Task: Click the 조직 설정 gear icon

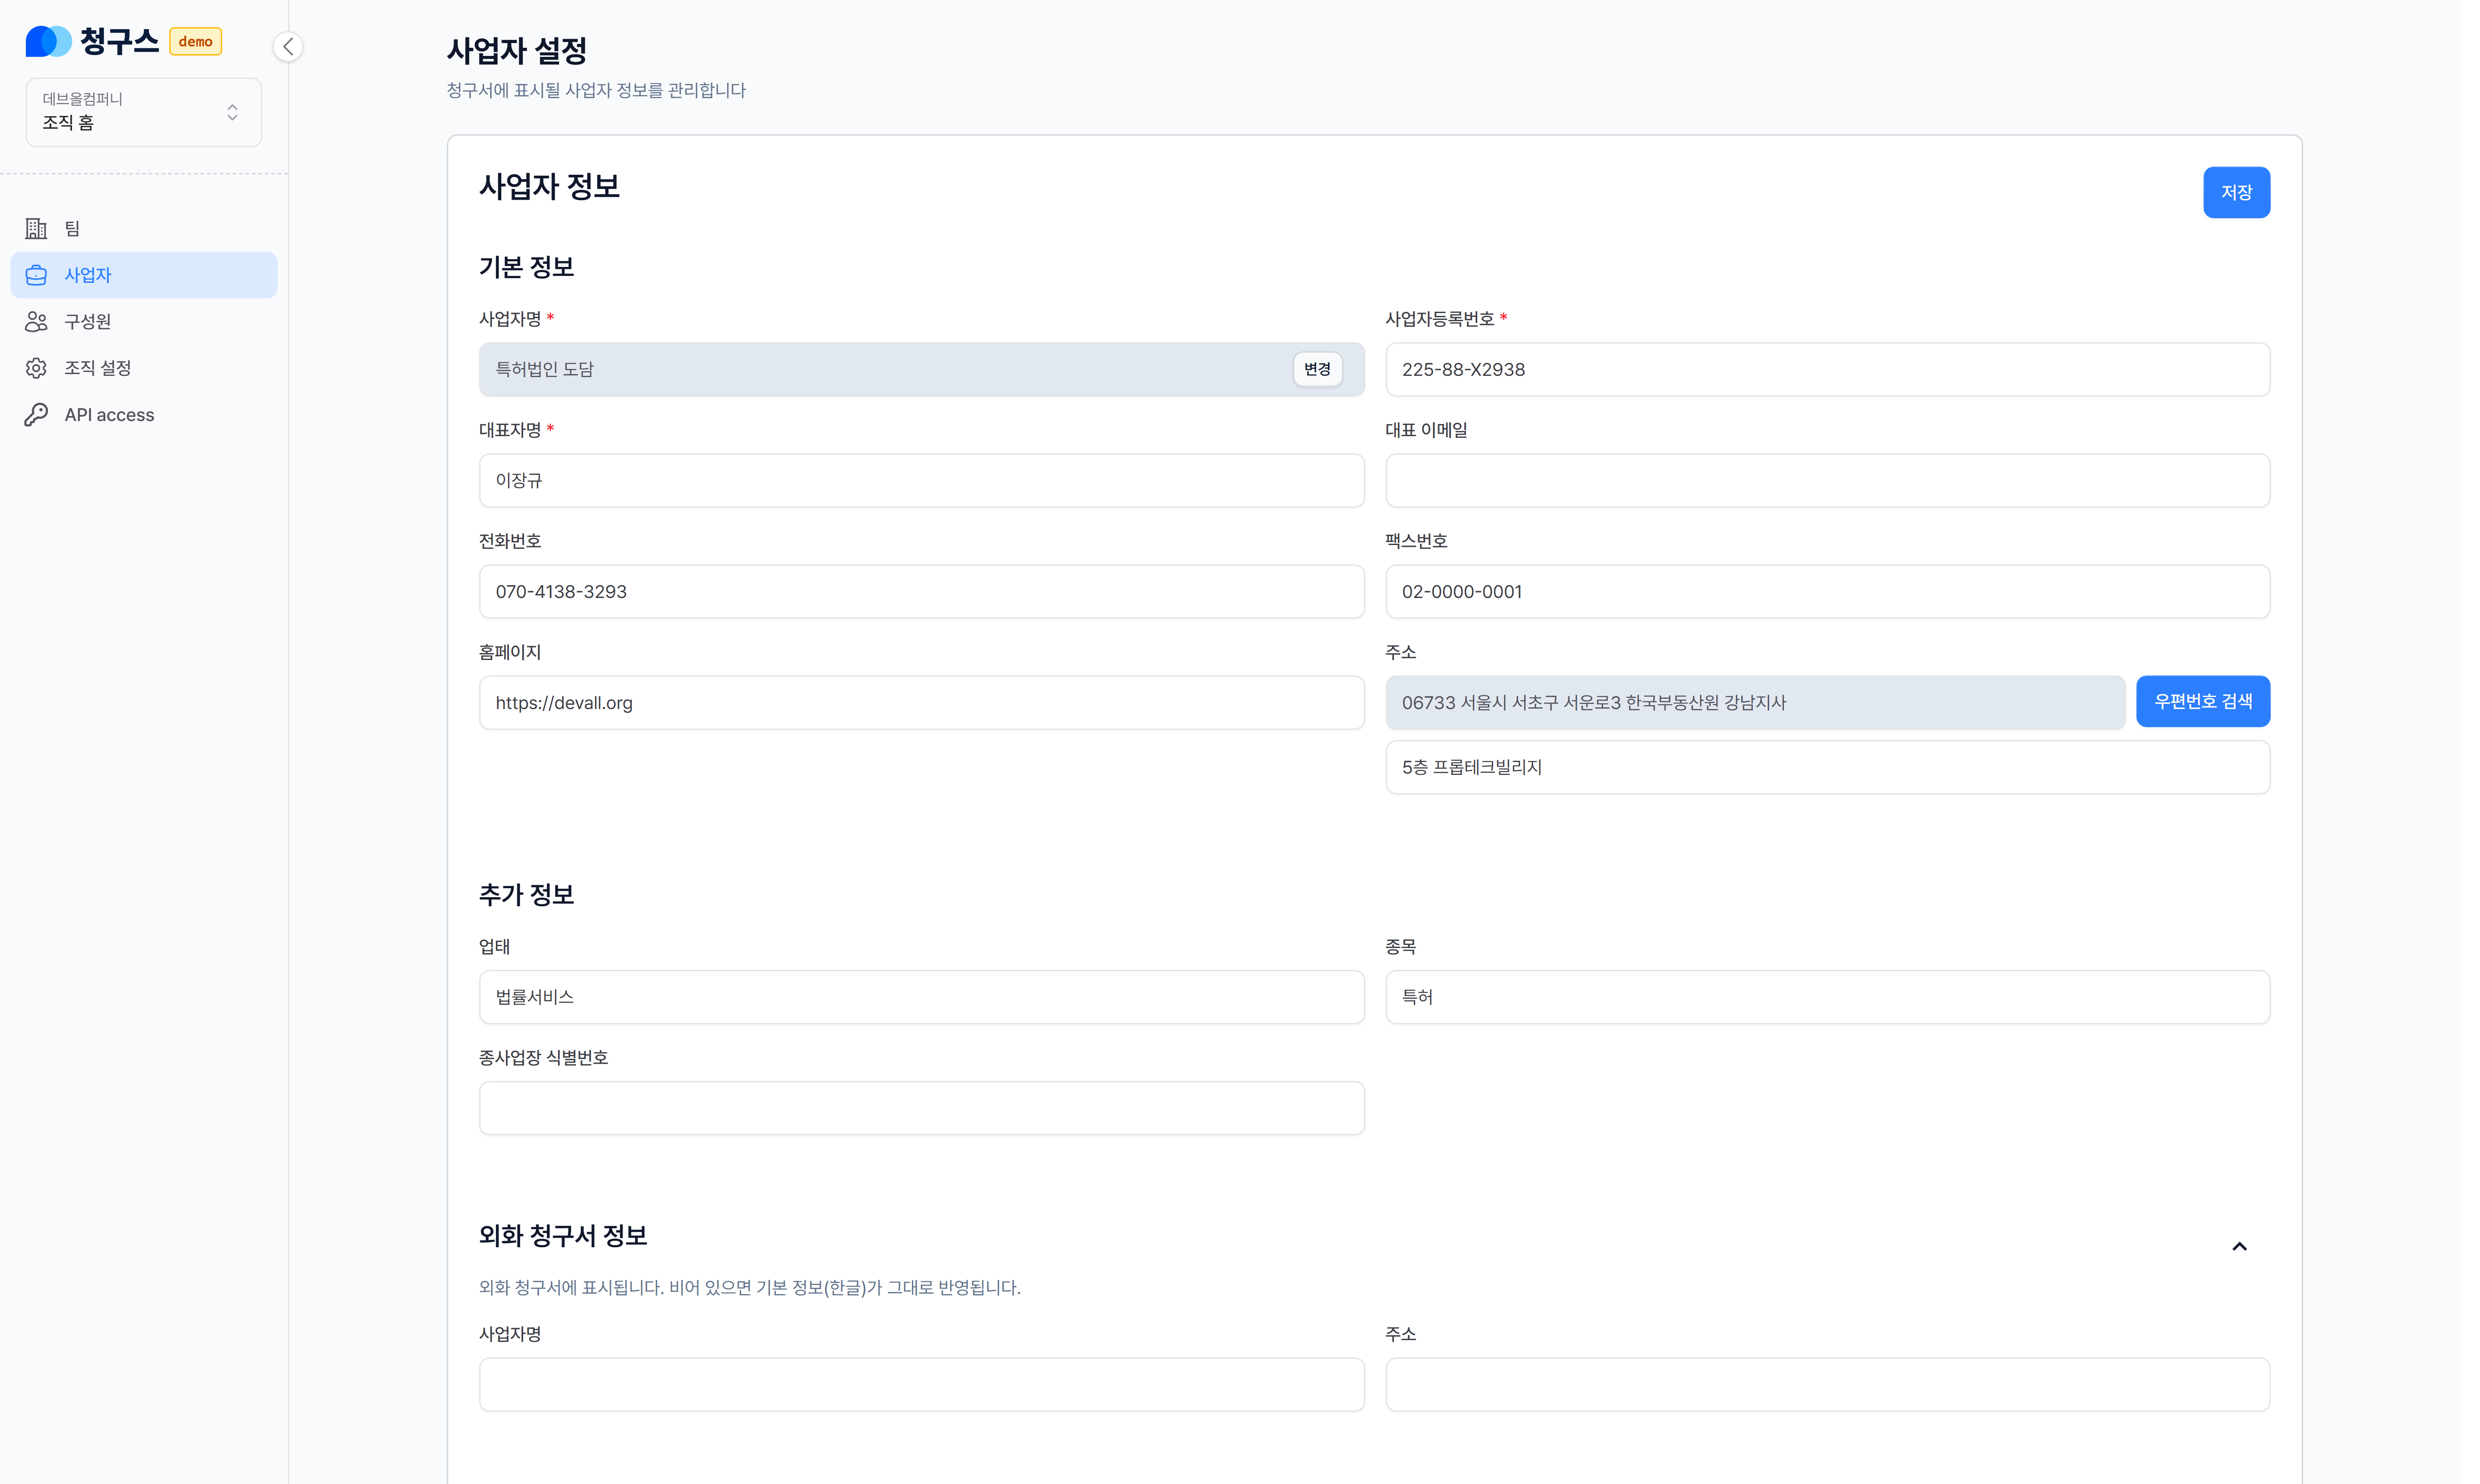Action: click(x=36, y=368)
